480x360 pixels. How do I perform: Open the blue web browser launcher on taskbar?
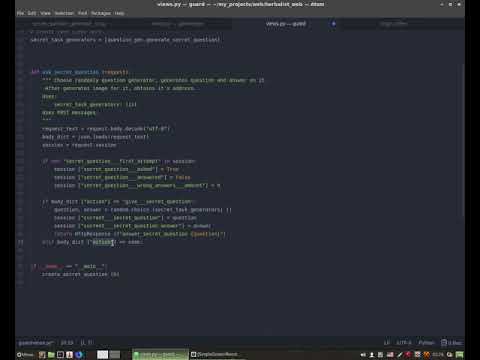pyautogui.click(x=79, y=355)
